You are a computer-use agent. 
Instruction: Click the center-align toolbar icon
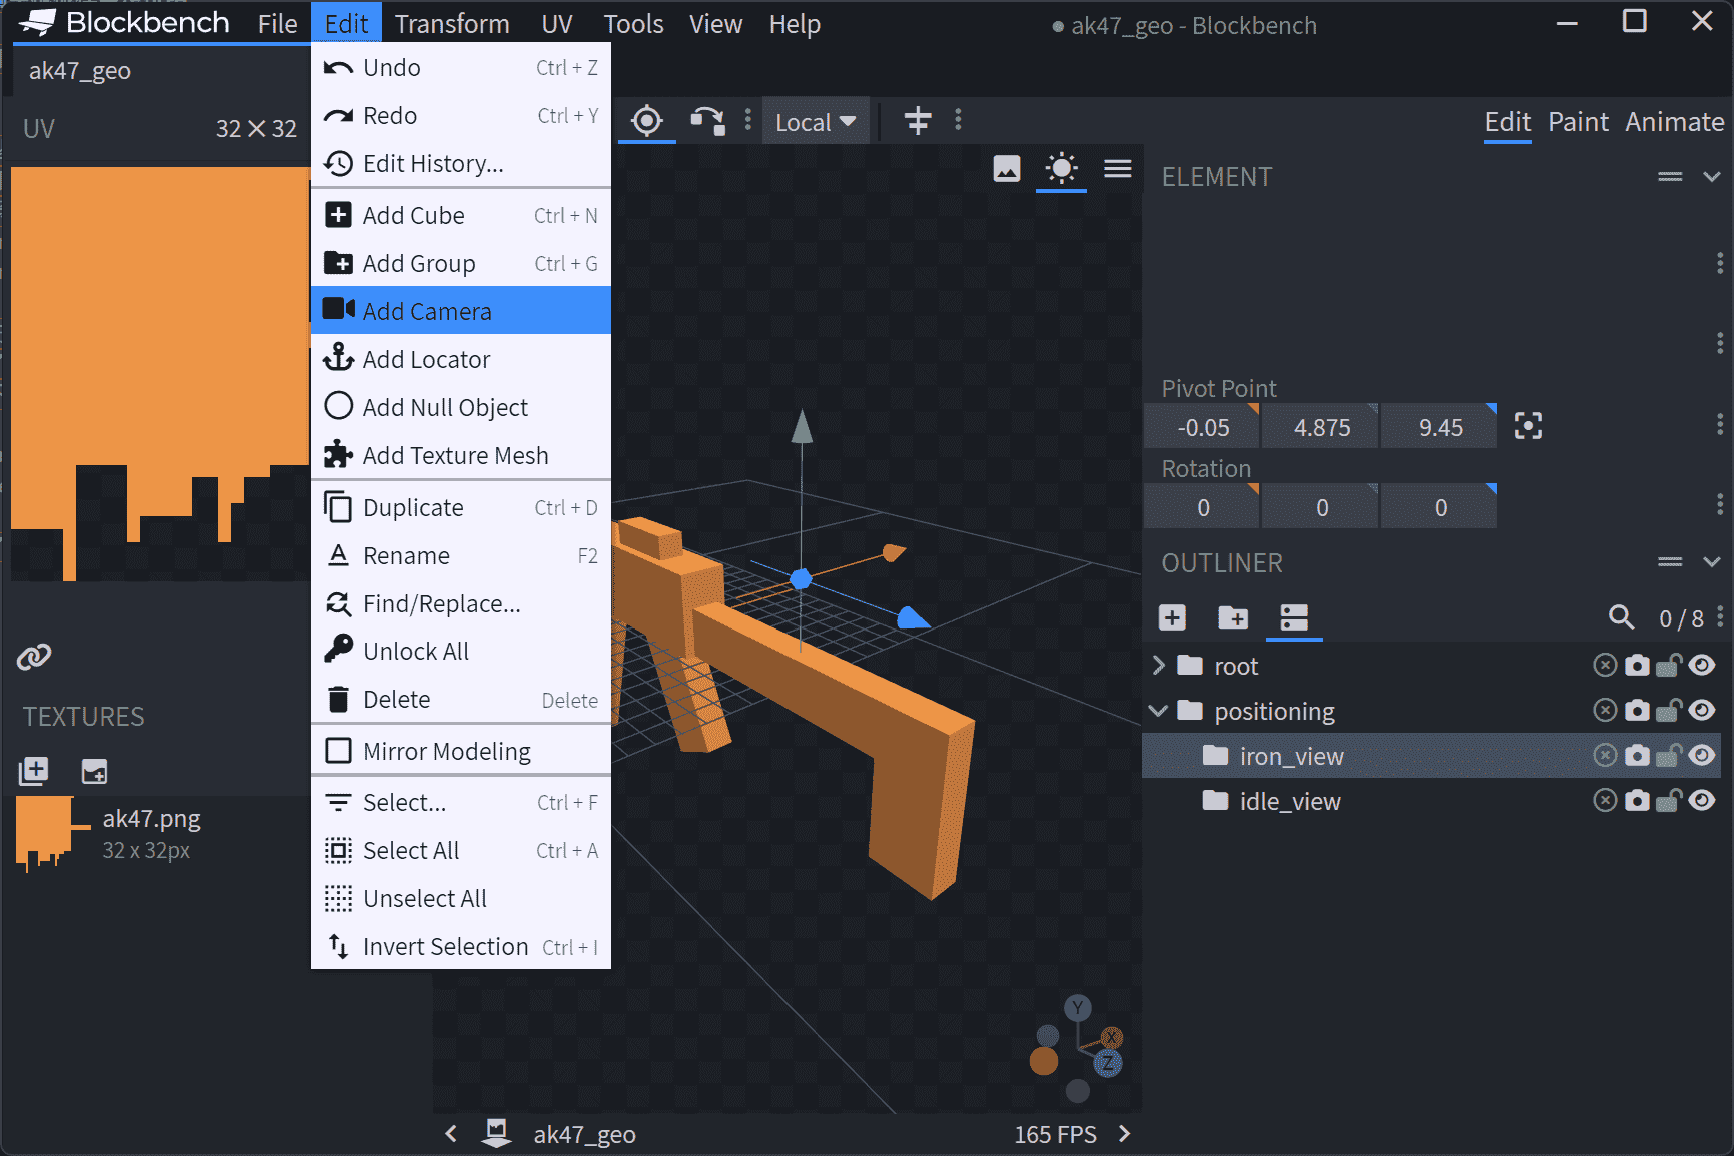[918, 121]
